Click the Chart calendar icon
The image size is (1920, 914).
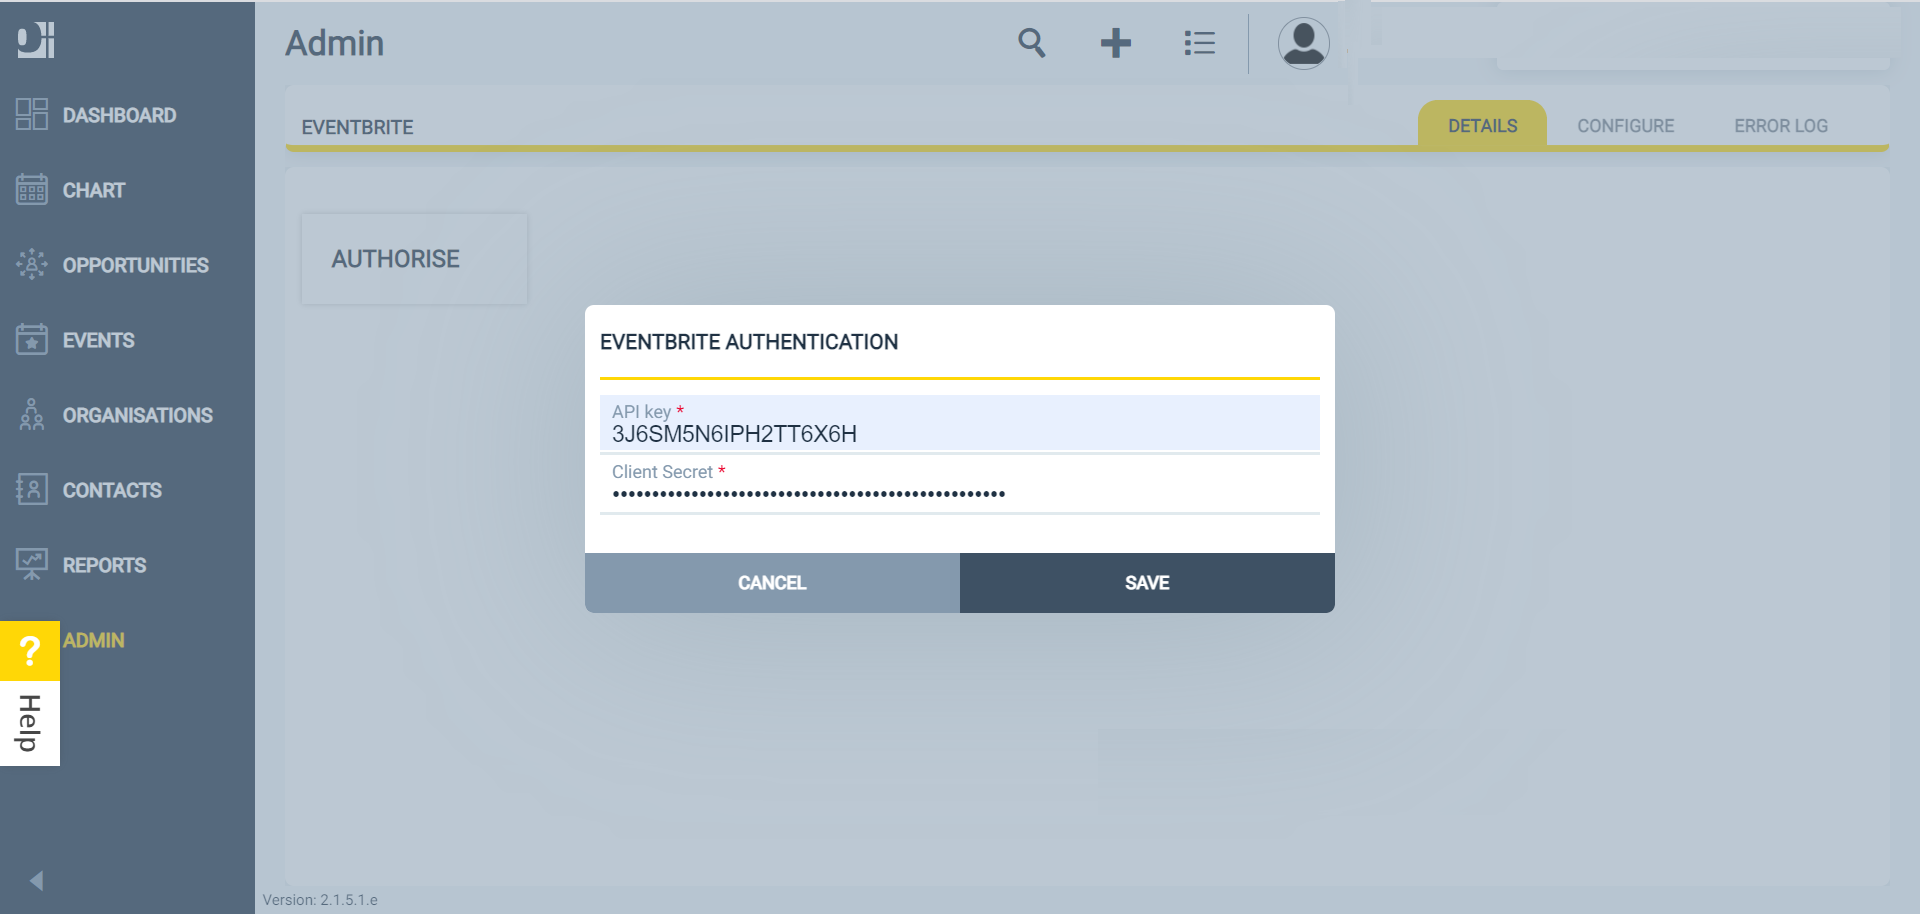point(32,189)
